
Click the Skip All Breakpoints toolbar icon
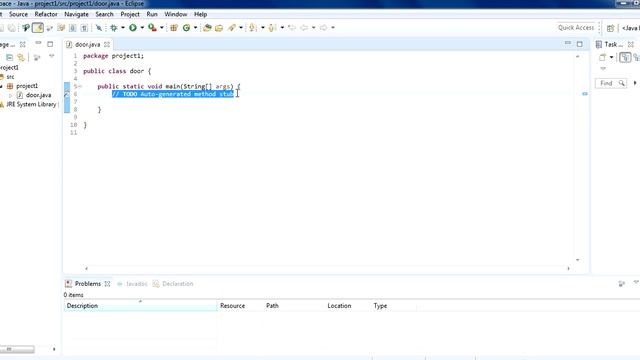[99, 28]
